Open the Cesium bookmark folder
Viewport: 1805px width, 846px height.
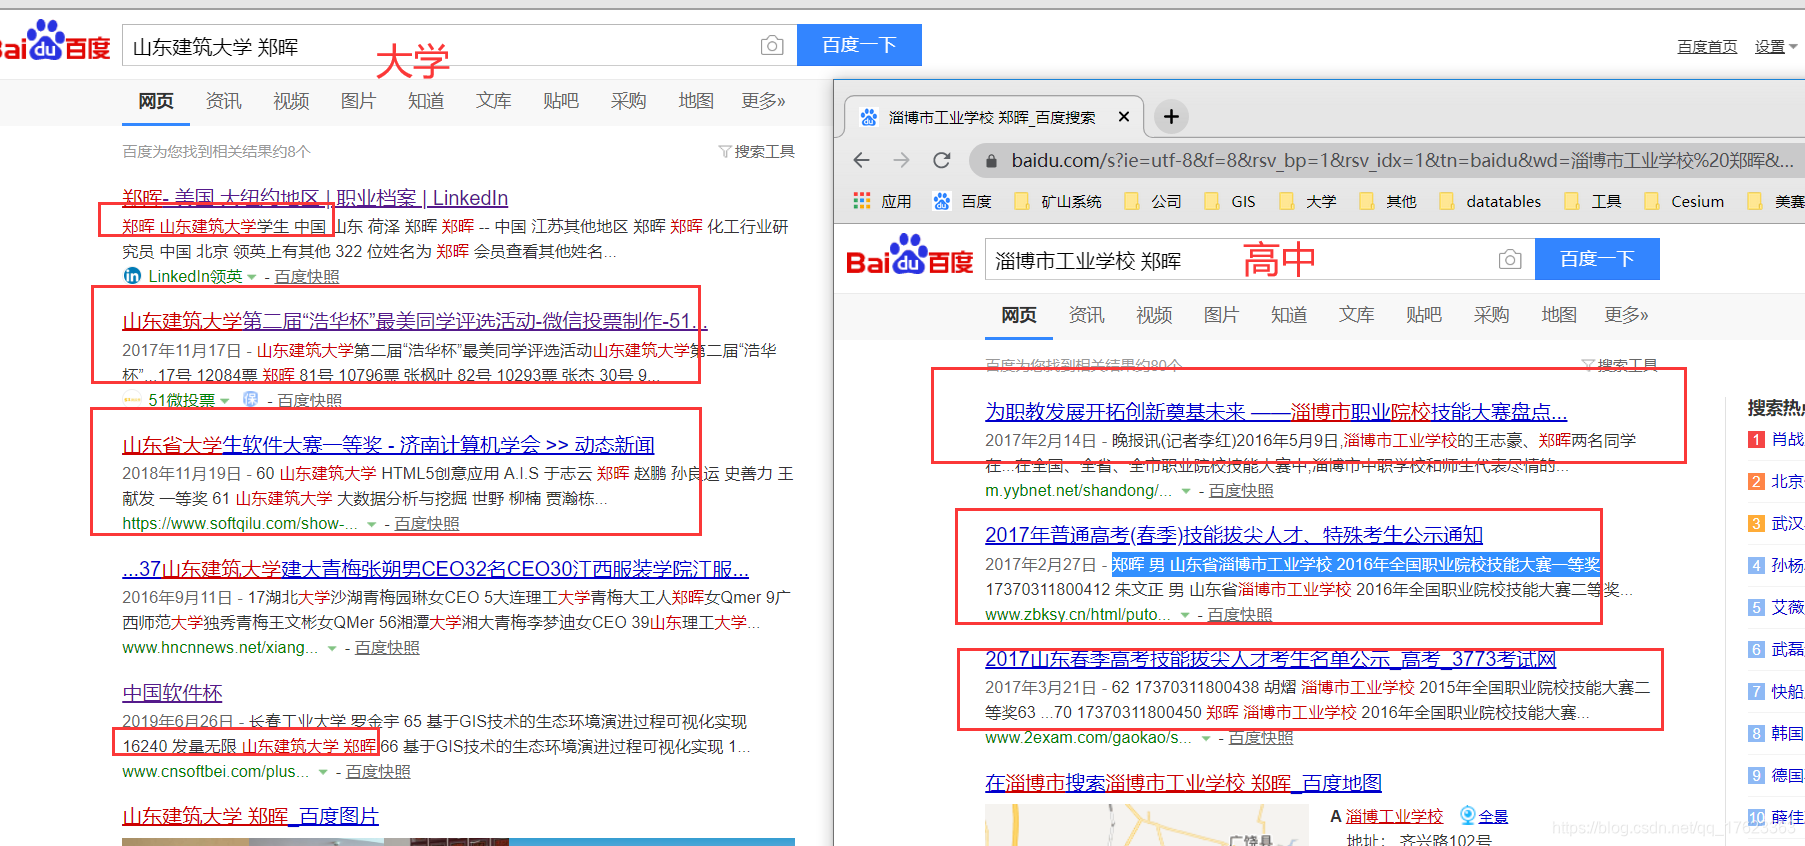click(x=1683, y=201)
